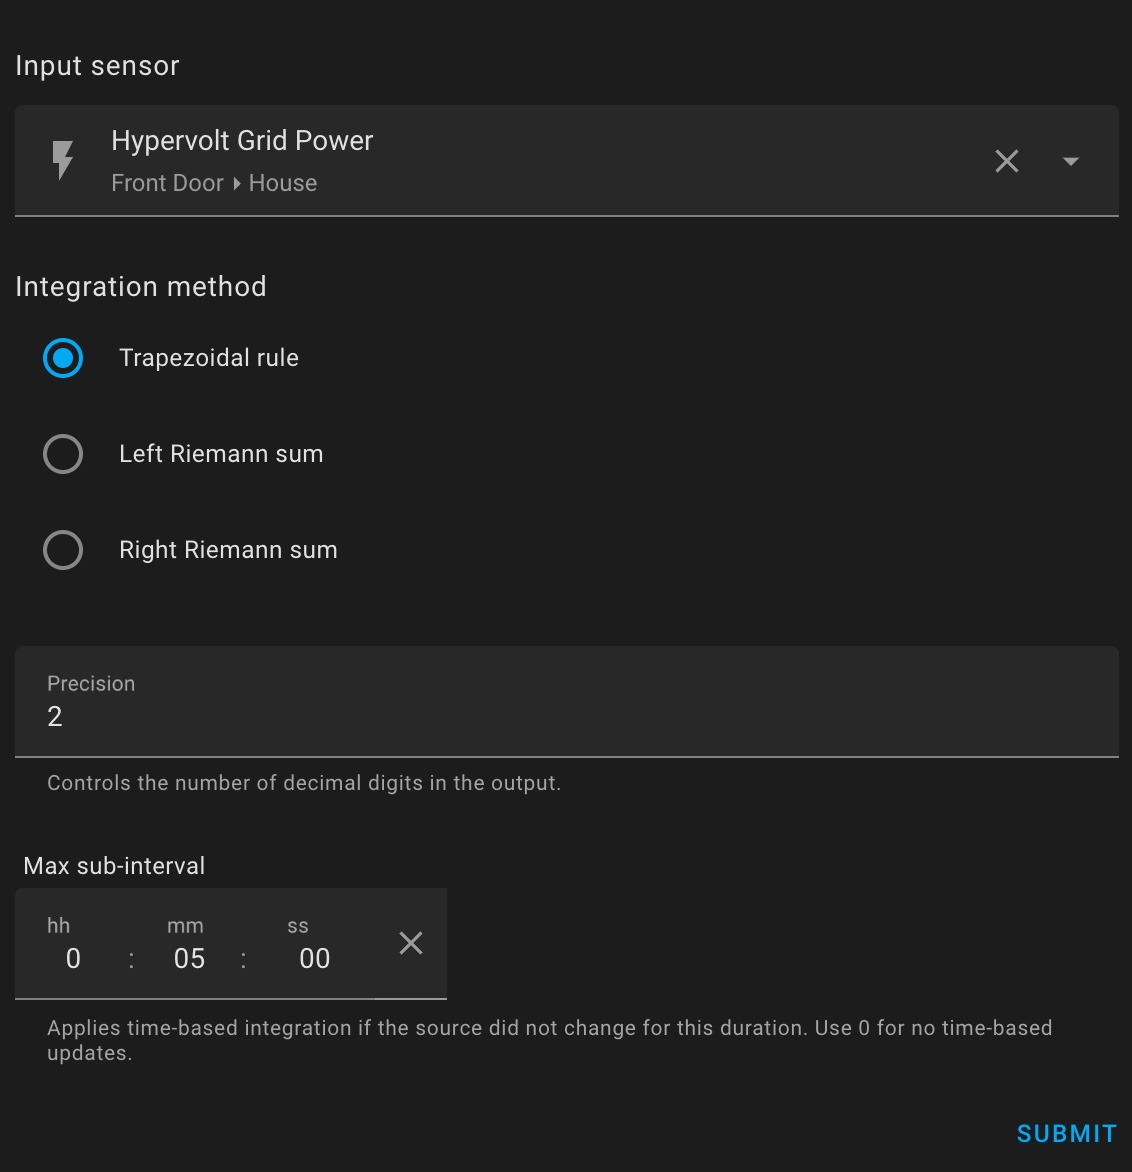Select the Trapezoidal rule radio button
Image resolution: width=1132 pixels, height=1172 pixels.
point(63,358)
